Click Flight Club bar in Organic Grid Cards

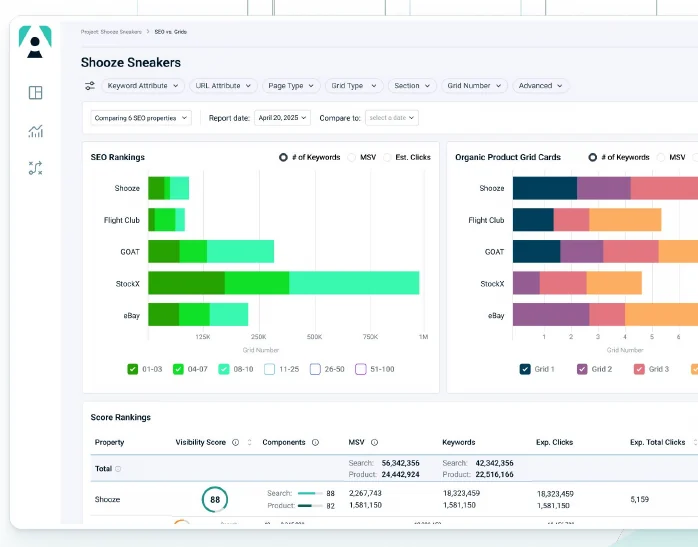pyautogui.click(x=587, y=220)
